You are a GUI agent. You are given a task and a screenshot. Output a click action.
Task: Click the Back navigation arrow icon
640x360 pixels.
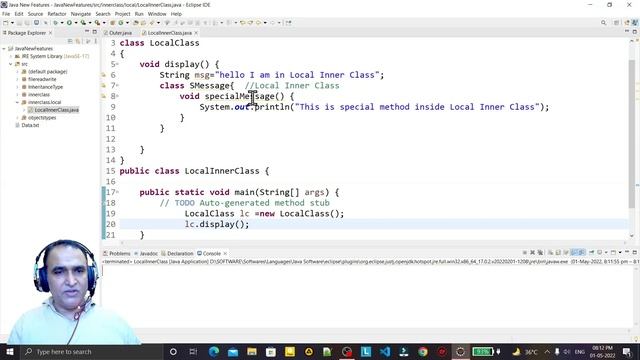tap(258, 23)
